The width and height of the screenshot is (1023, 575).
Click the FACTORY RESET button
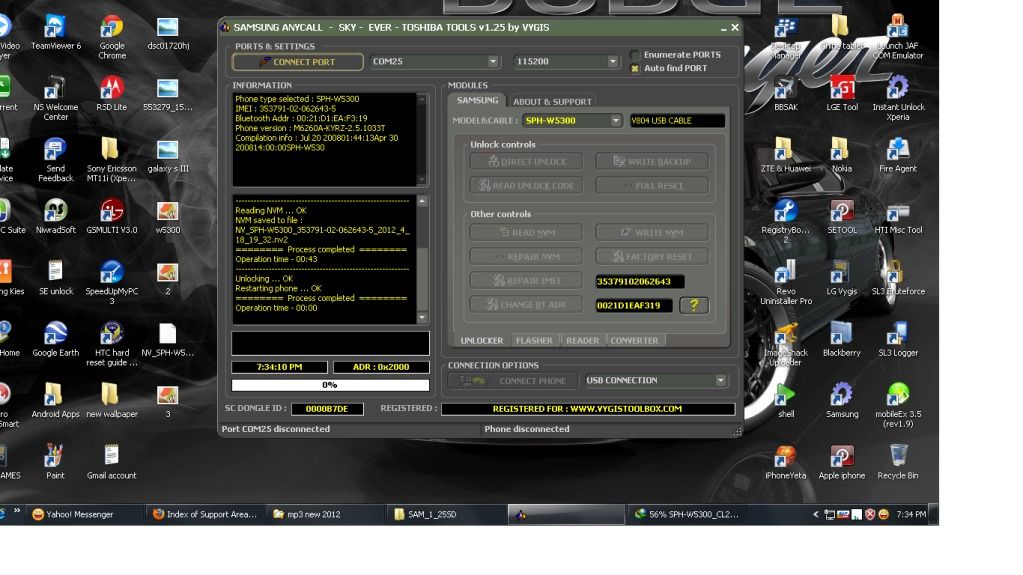click(652, 256)
